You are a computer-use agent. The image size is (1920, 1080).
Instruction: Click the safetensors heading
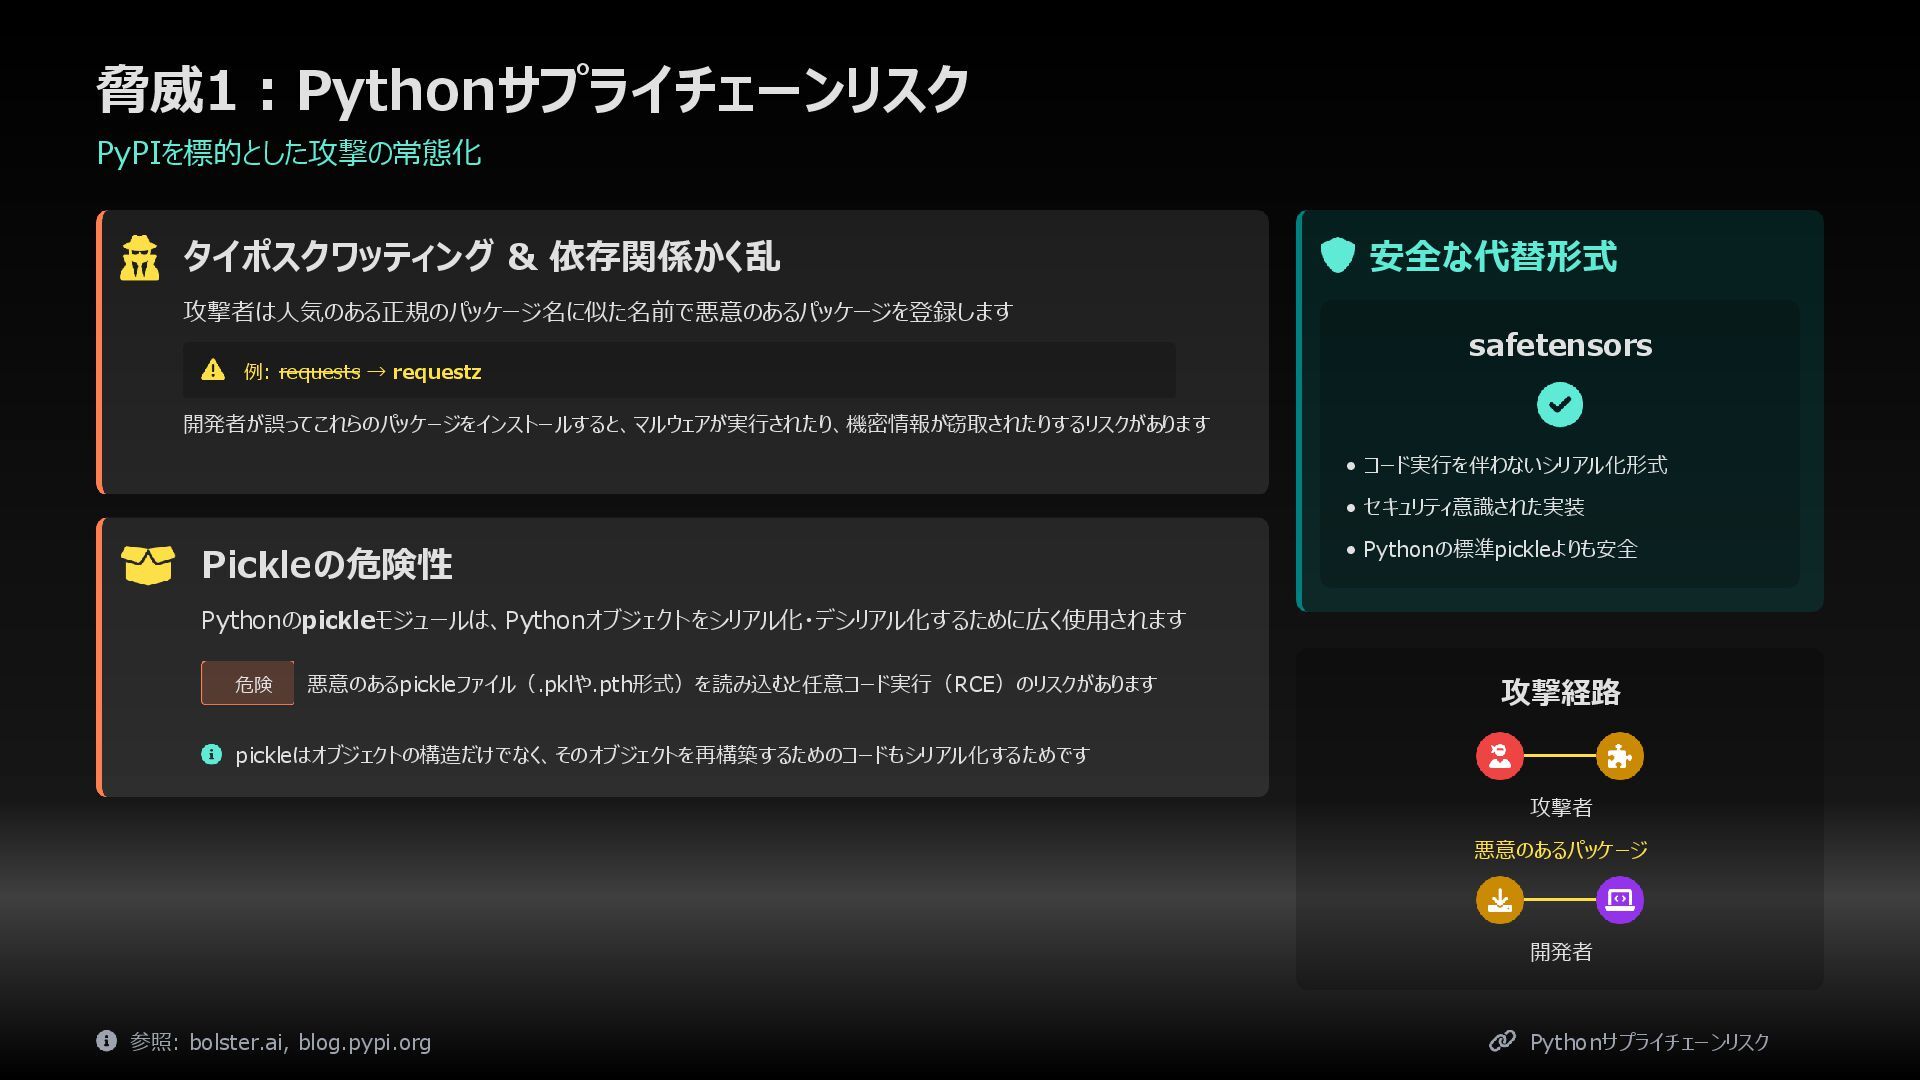tap(1559, 345)
